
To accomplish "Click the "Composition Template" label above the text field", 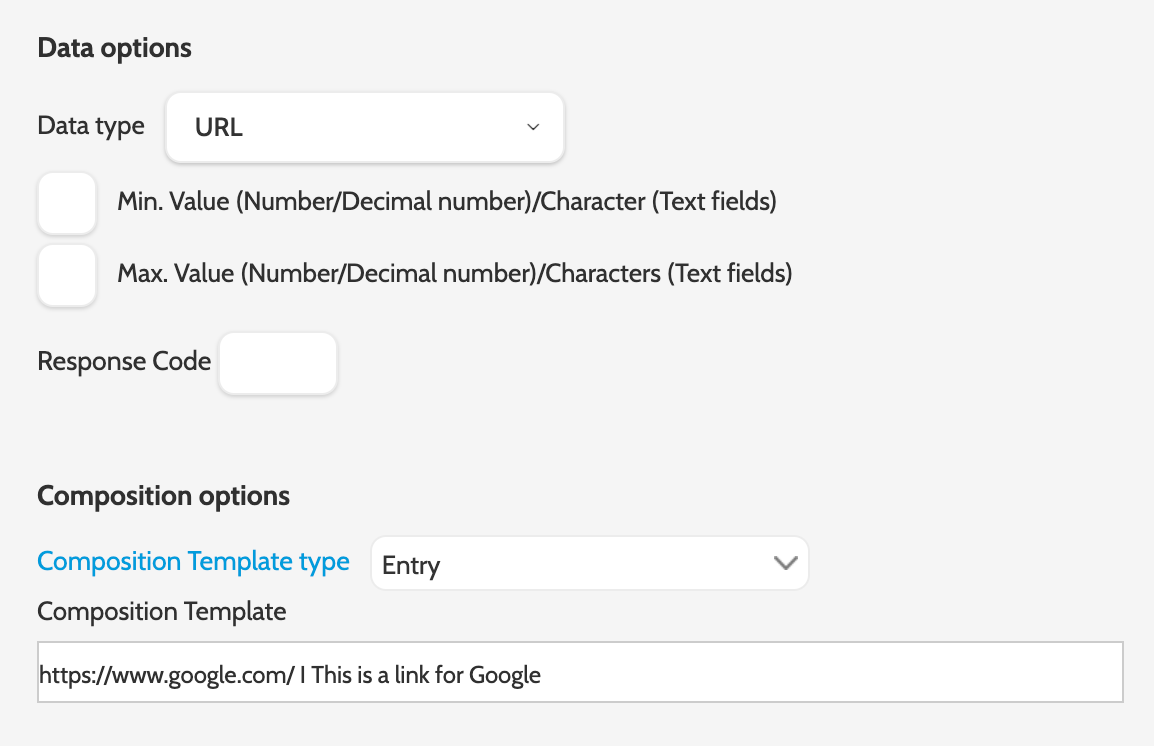I will [x=161, y=611].
